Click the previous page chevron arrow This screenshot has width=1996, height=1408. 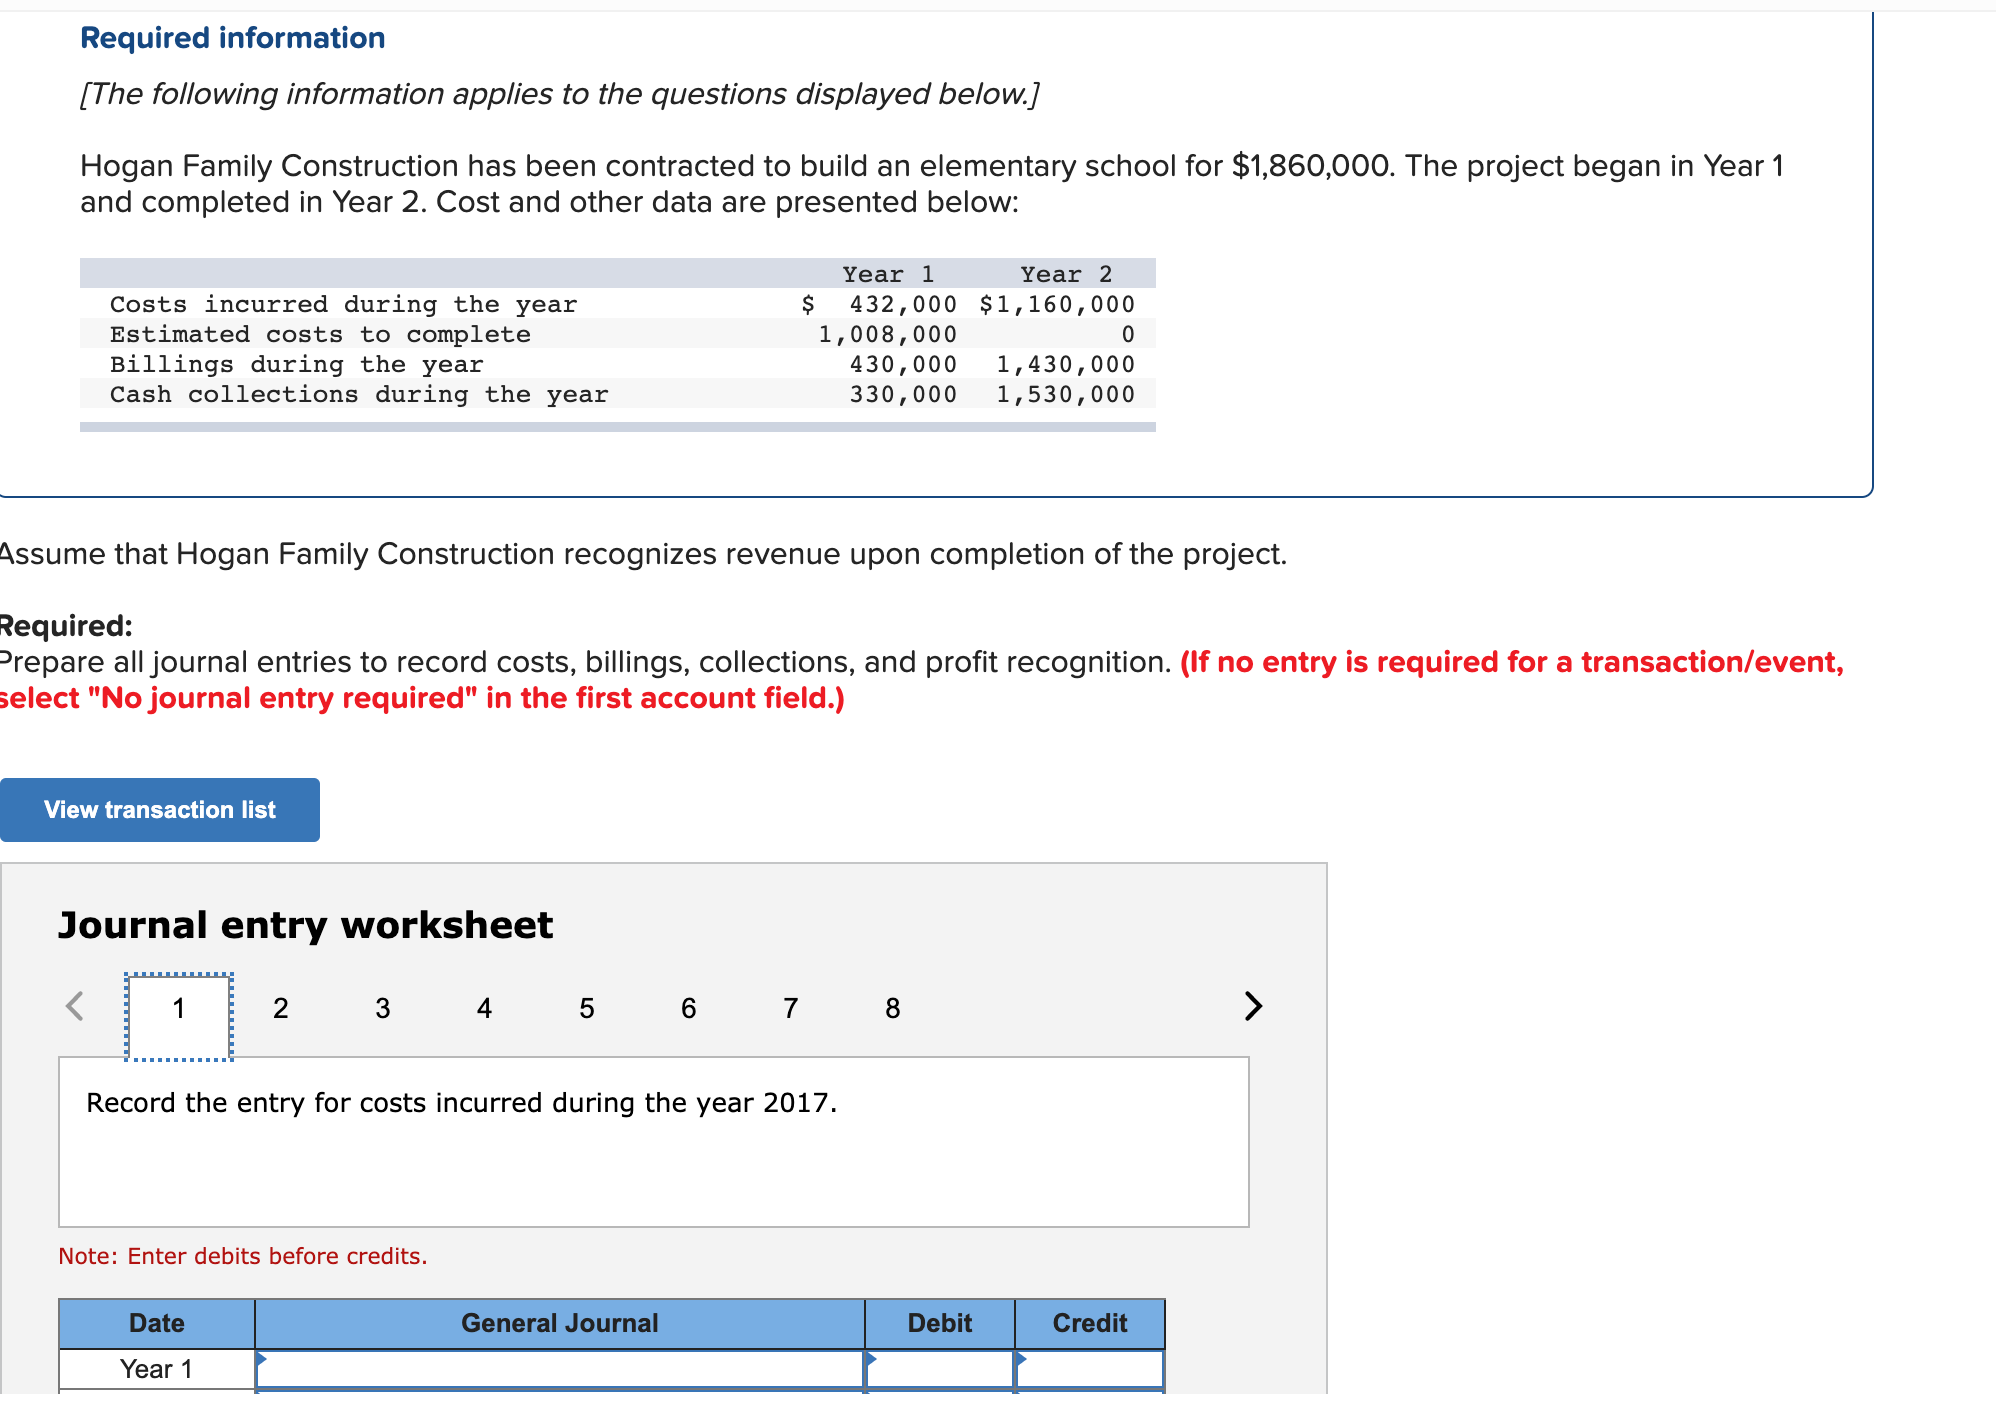(x=74, y=1008)
